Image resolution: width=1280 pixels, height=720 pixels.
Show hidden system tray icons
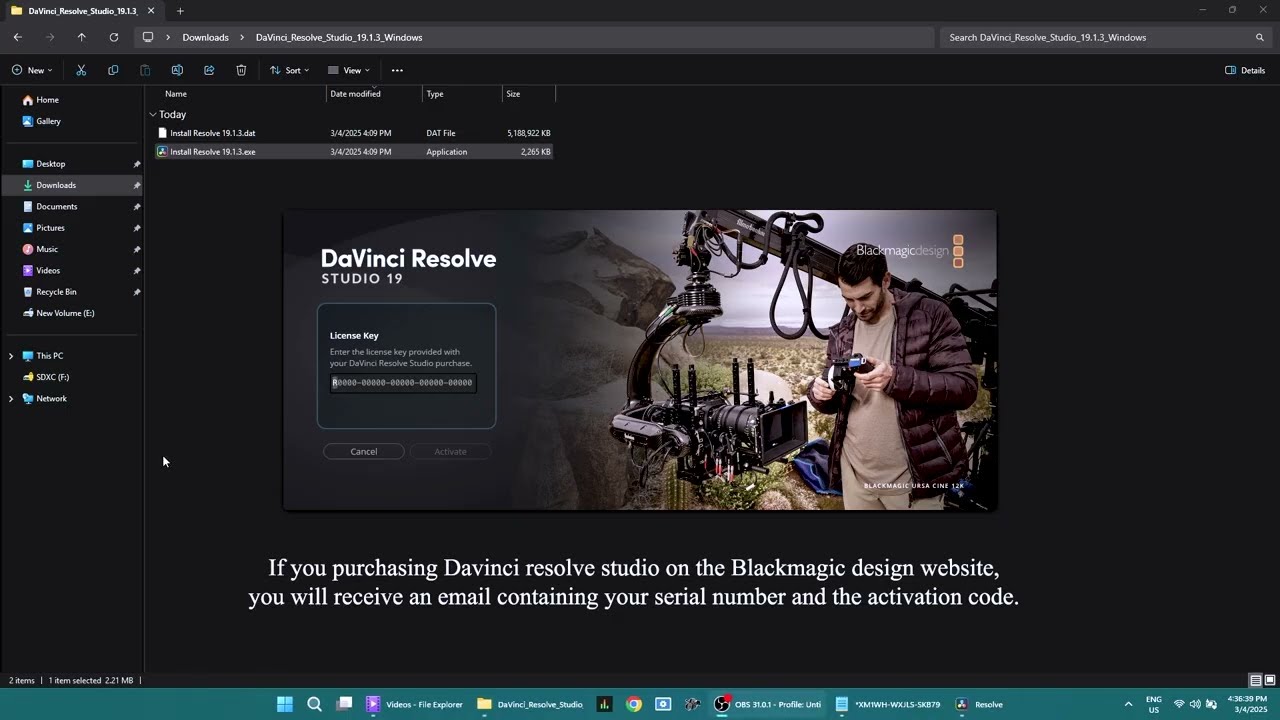pyautogui.click(x=1128, y=704)
